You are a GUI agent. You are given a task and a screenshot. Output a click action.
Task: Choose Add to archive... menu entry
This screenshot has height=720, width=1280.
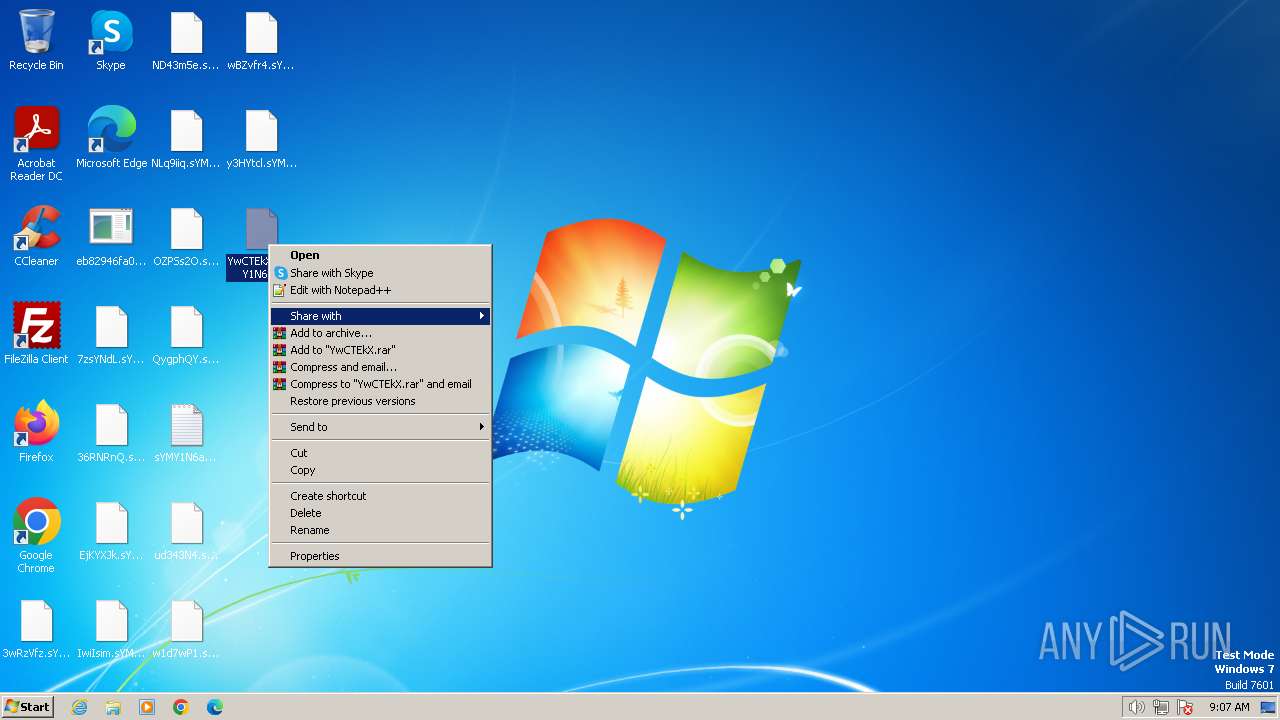(x=380, y=333)
